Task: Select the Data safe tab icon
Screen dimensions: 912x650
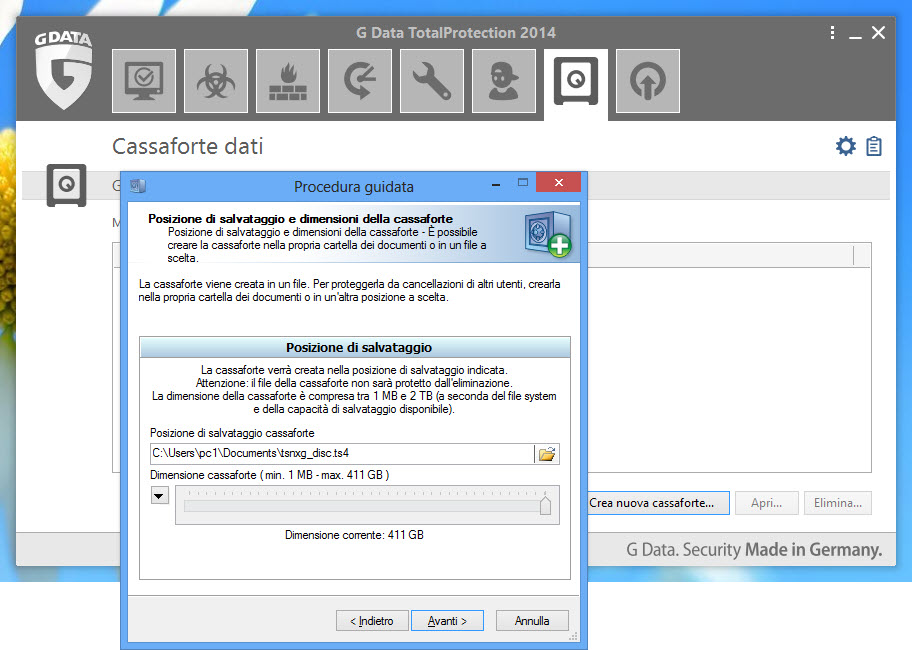Action: [576, 81]
